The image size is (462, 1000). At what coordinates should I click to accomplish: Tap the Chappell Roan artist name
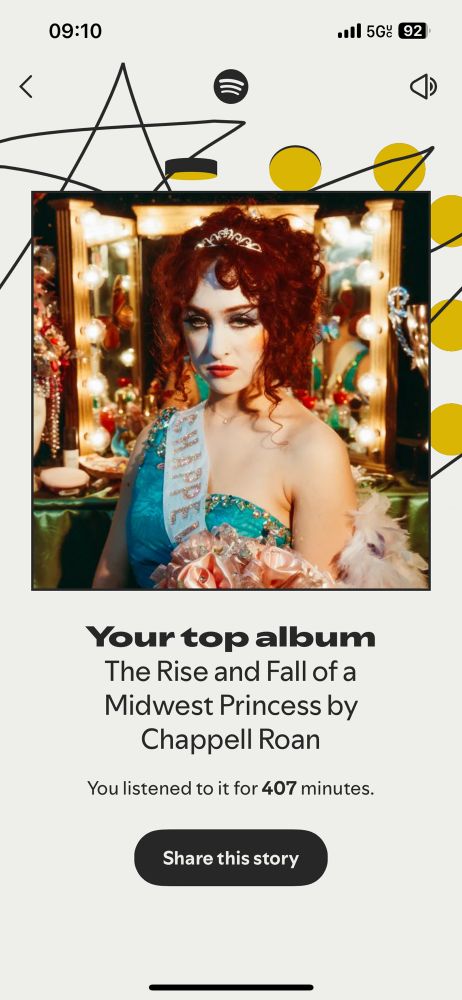230,740
